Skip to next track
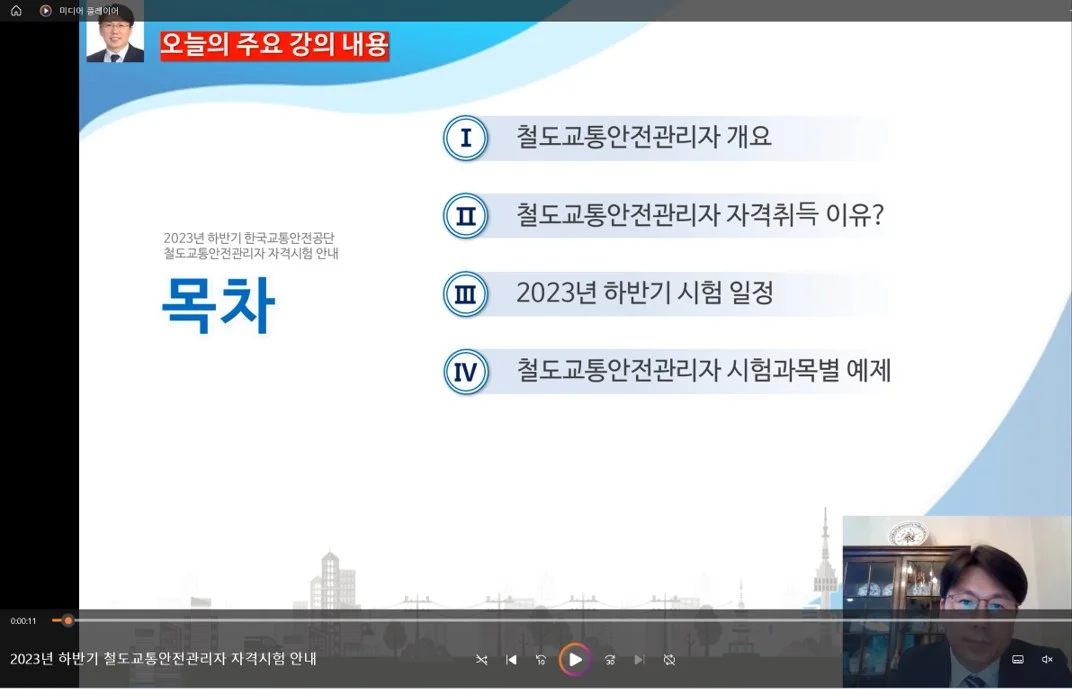 pos(639,660)
